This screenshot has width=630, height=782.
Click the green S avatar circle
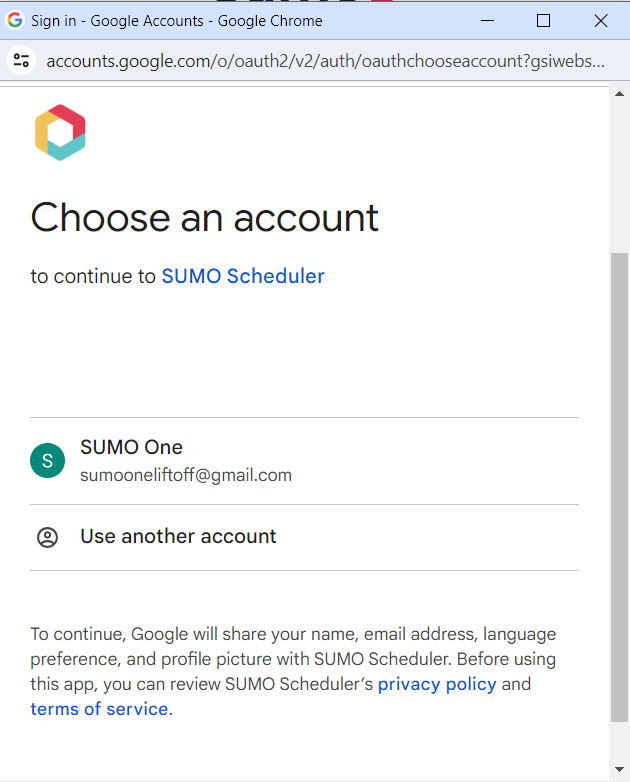coord(47,460)
